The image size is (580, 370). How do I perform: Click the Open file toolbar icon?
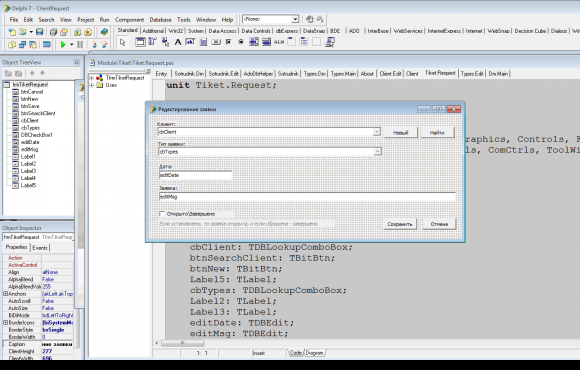point(23,32)
